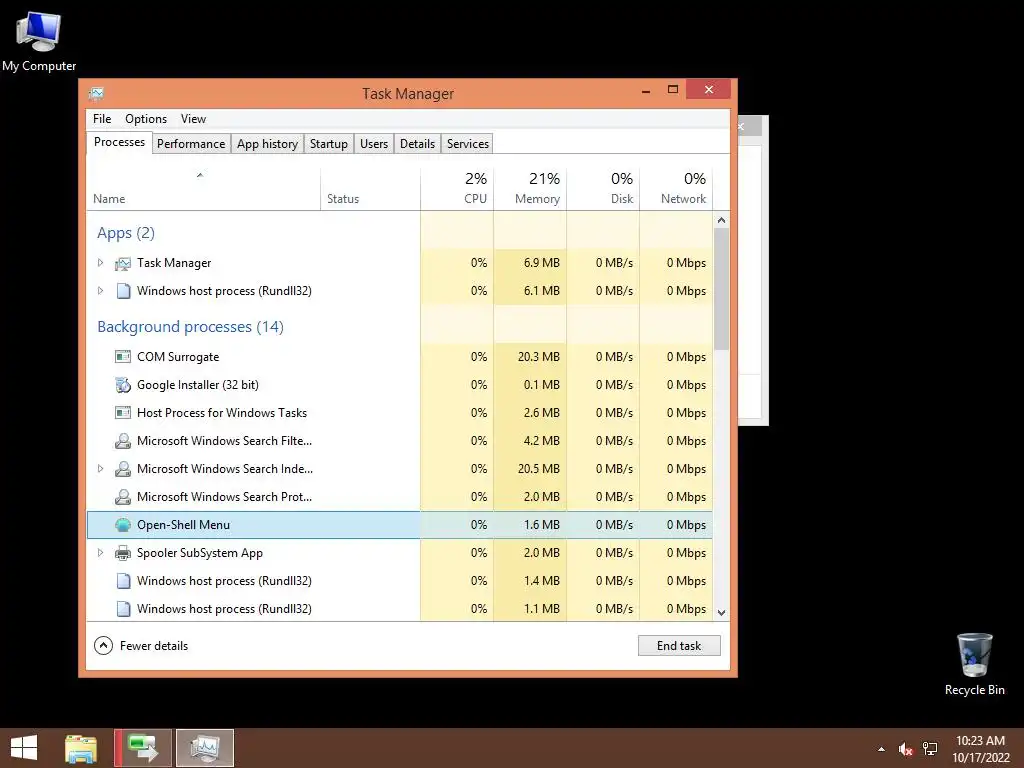Sort by the Status column header

pos(370,189)
